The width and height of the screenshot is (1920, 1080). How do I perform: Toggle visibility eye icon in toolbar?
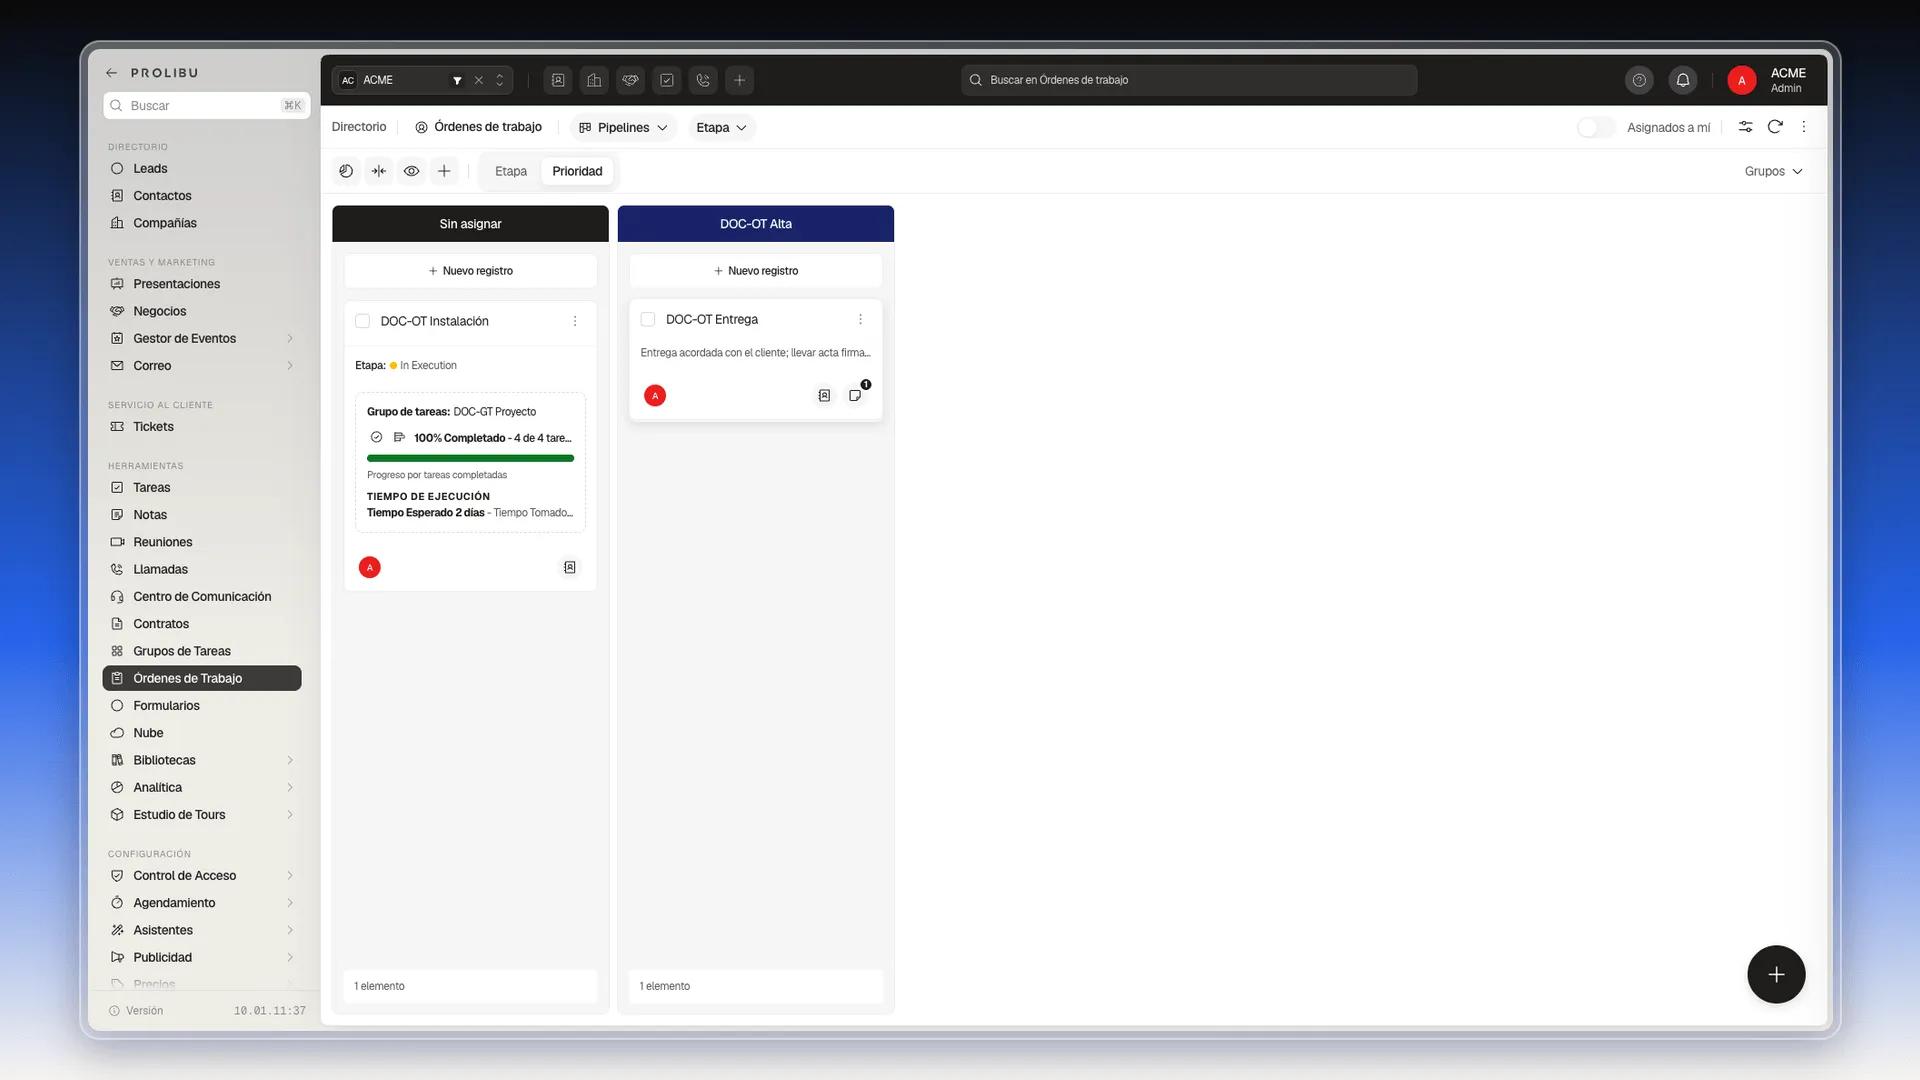[x=411, y=171]
